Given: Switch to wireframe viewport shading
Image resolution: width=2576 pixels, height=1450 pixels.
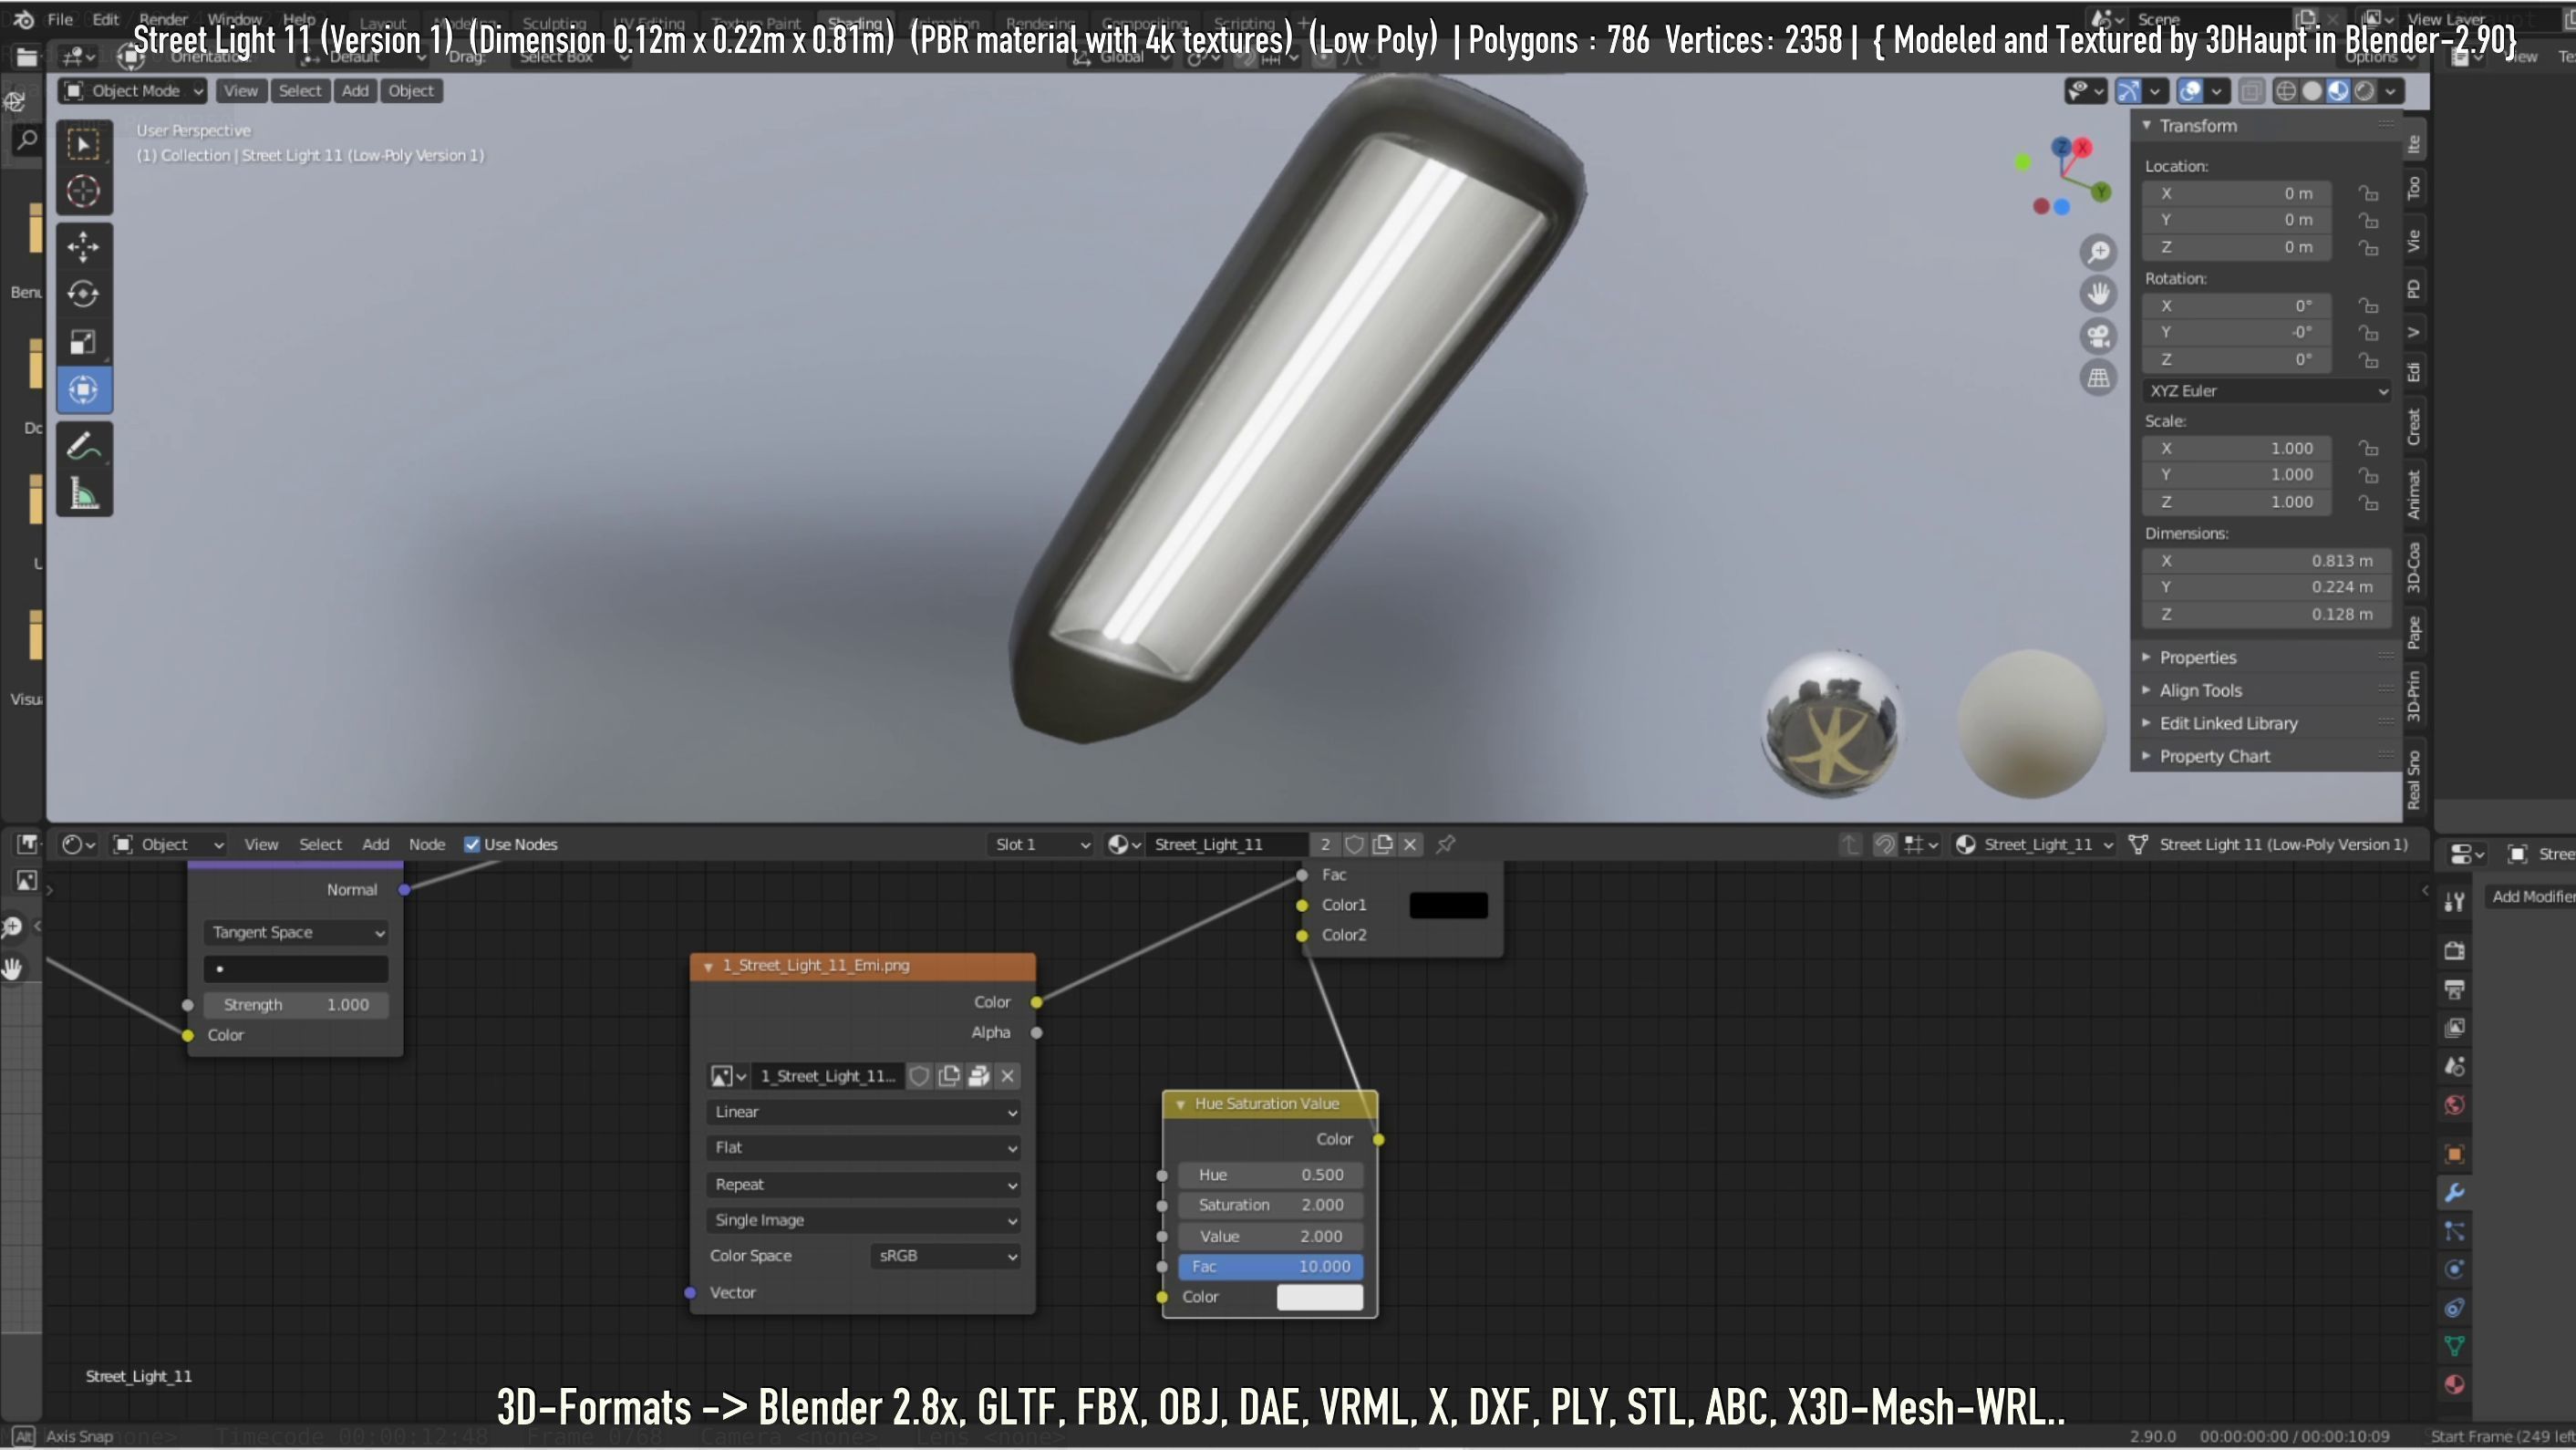Looking at the screenshot, I should coord(2286,91).
